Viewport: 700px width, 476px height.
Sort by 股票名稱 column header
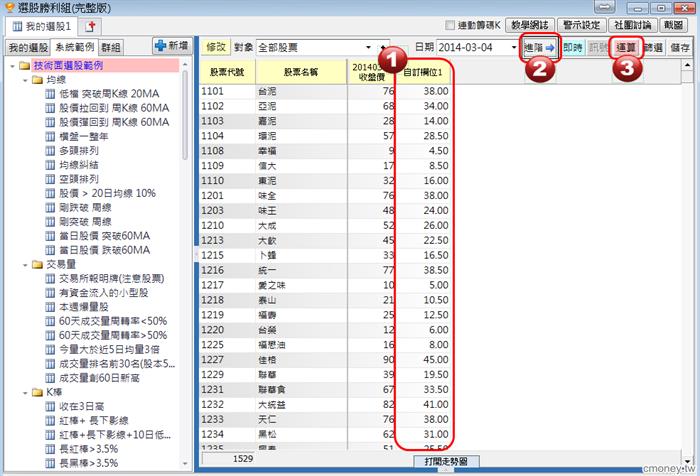point(301,72)
